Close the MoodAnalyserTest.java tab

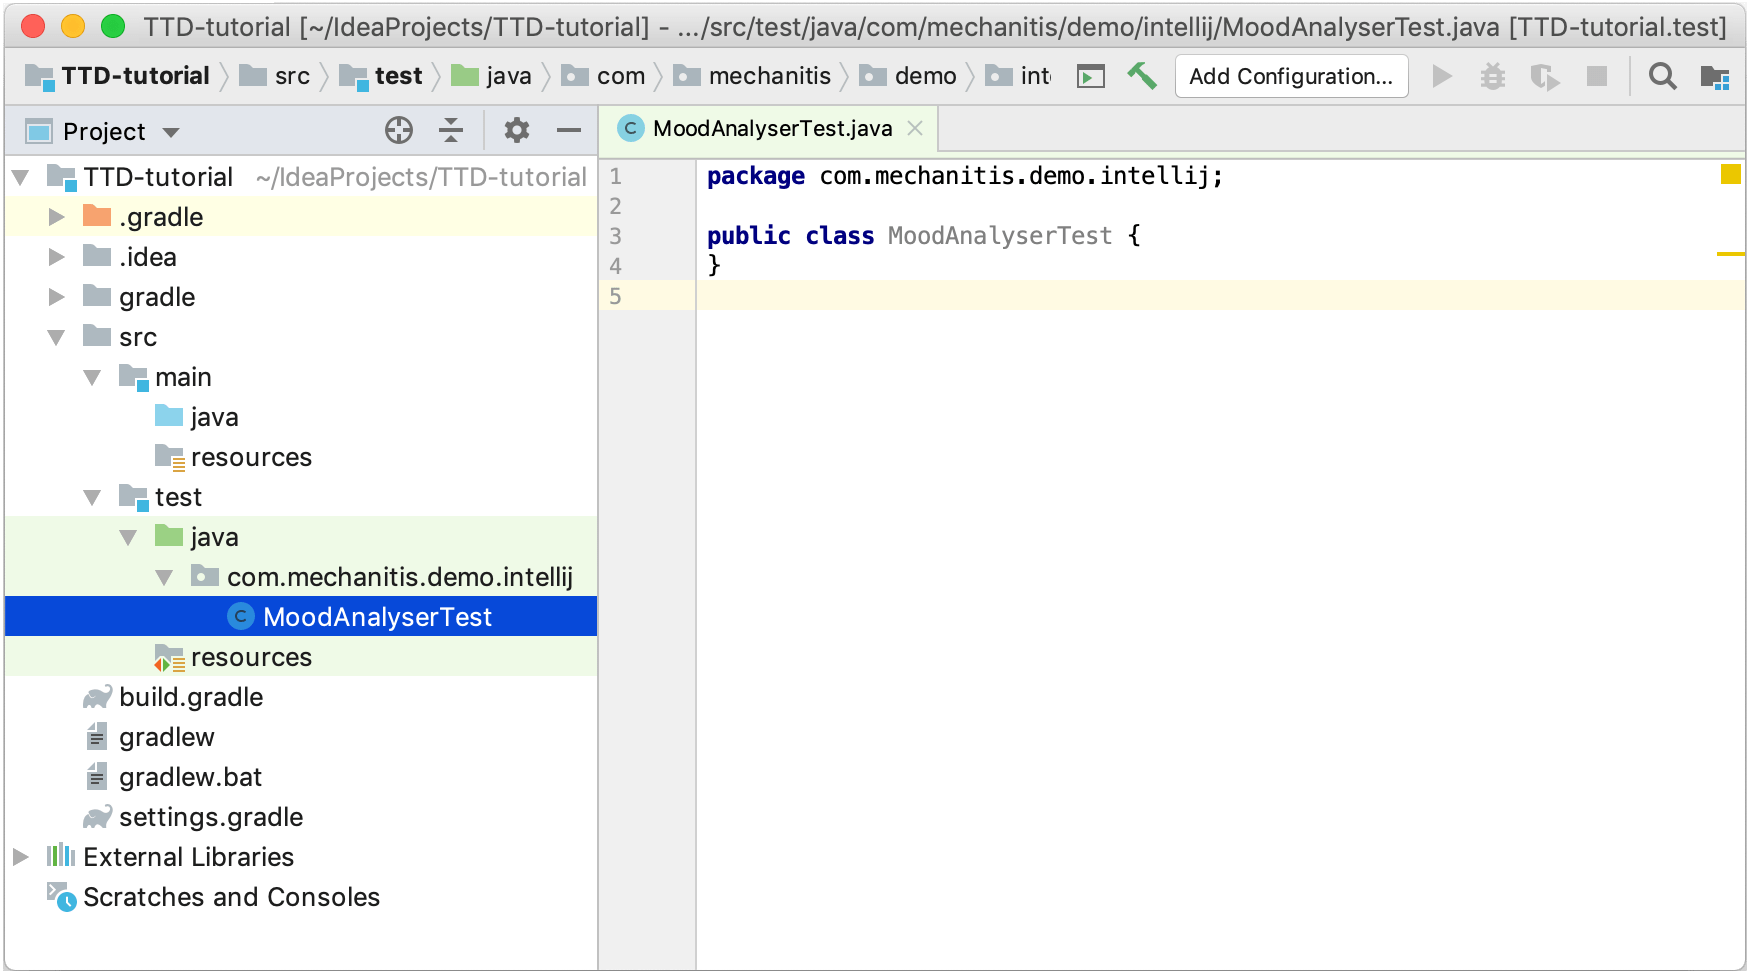point(915,128)
